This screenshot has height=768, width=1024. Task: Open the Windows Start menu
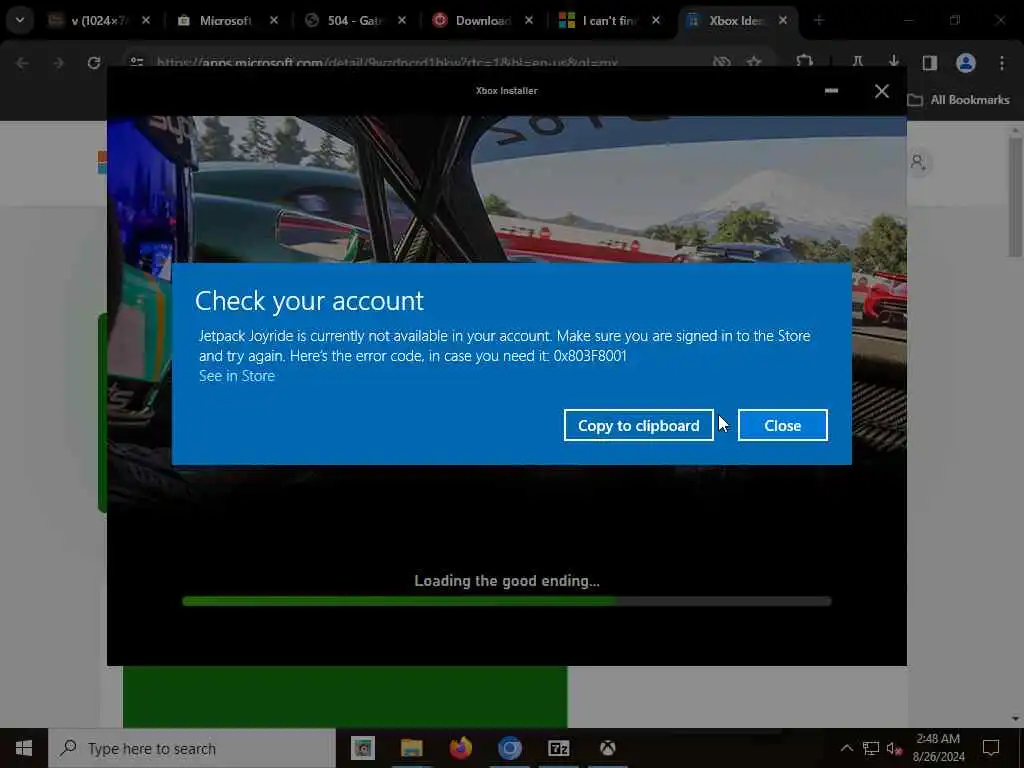(x=24, y=748)
